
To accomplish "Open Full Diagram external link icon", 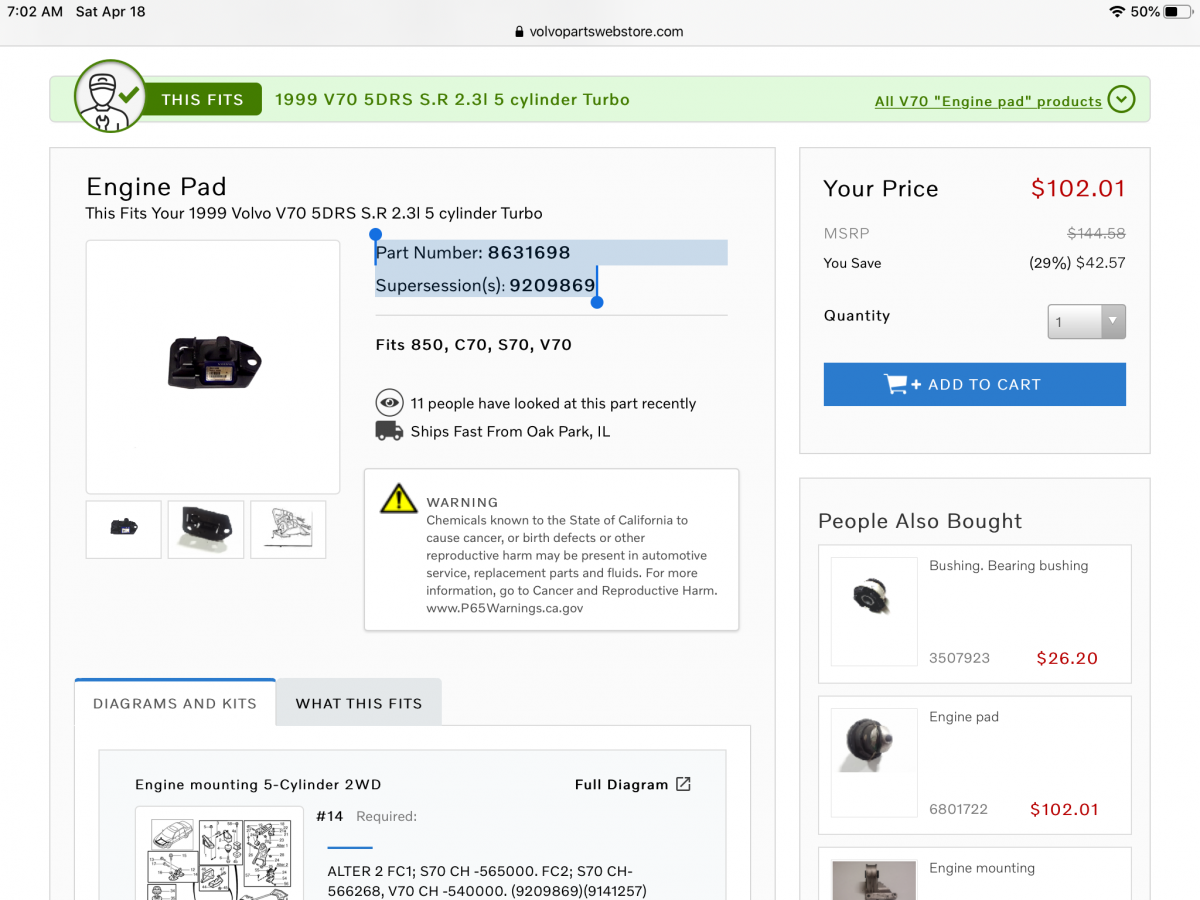I will (x=683, y=784).
